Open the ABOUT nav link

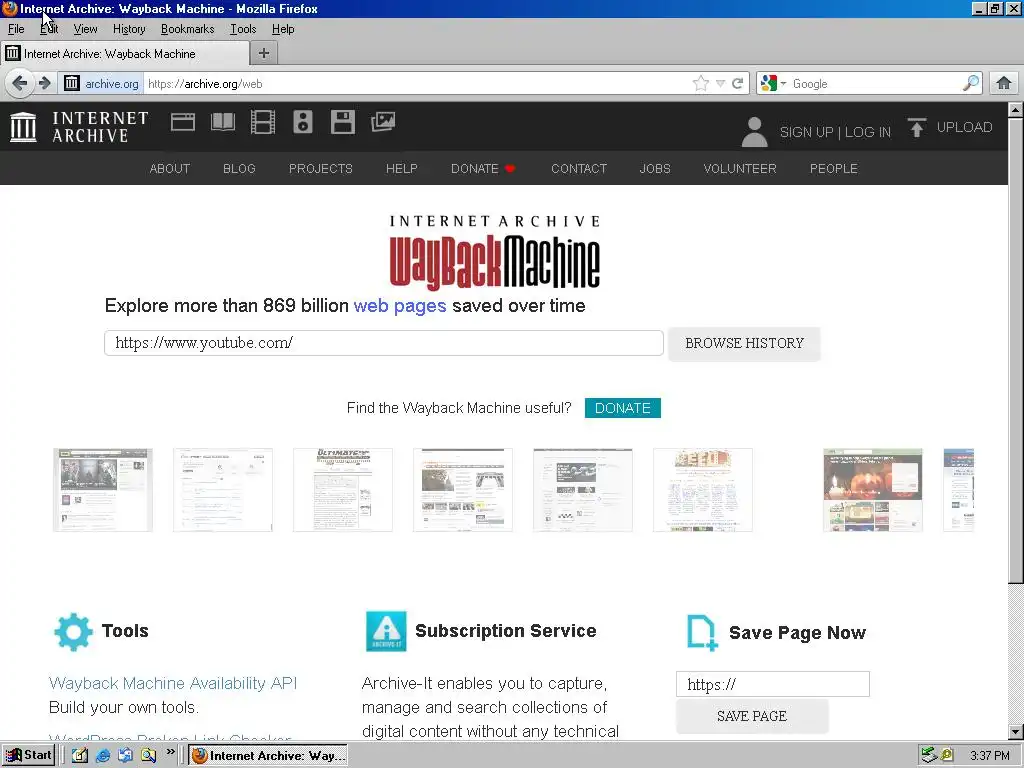[x=170, y=168]
